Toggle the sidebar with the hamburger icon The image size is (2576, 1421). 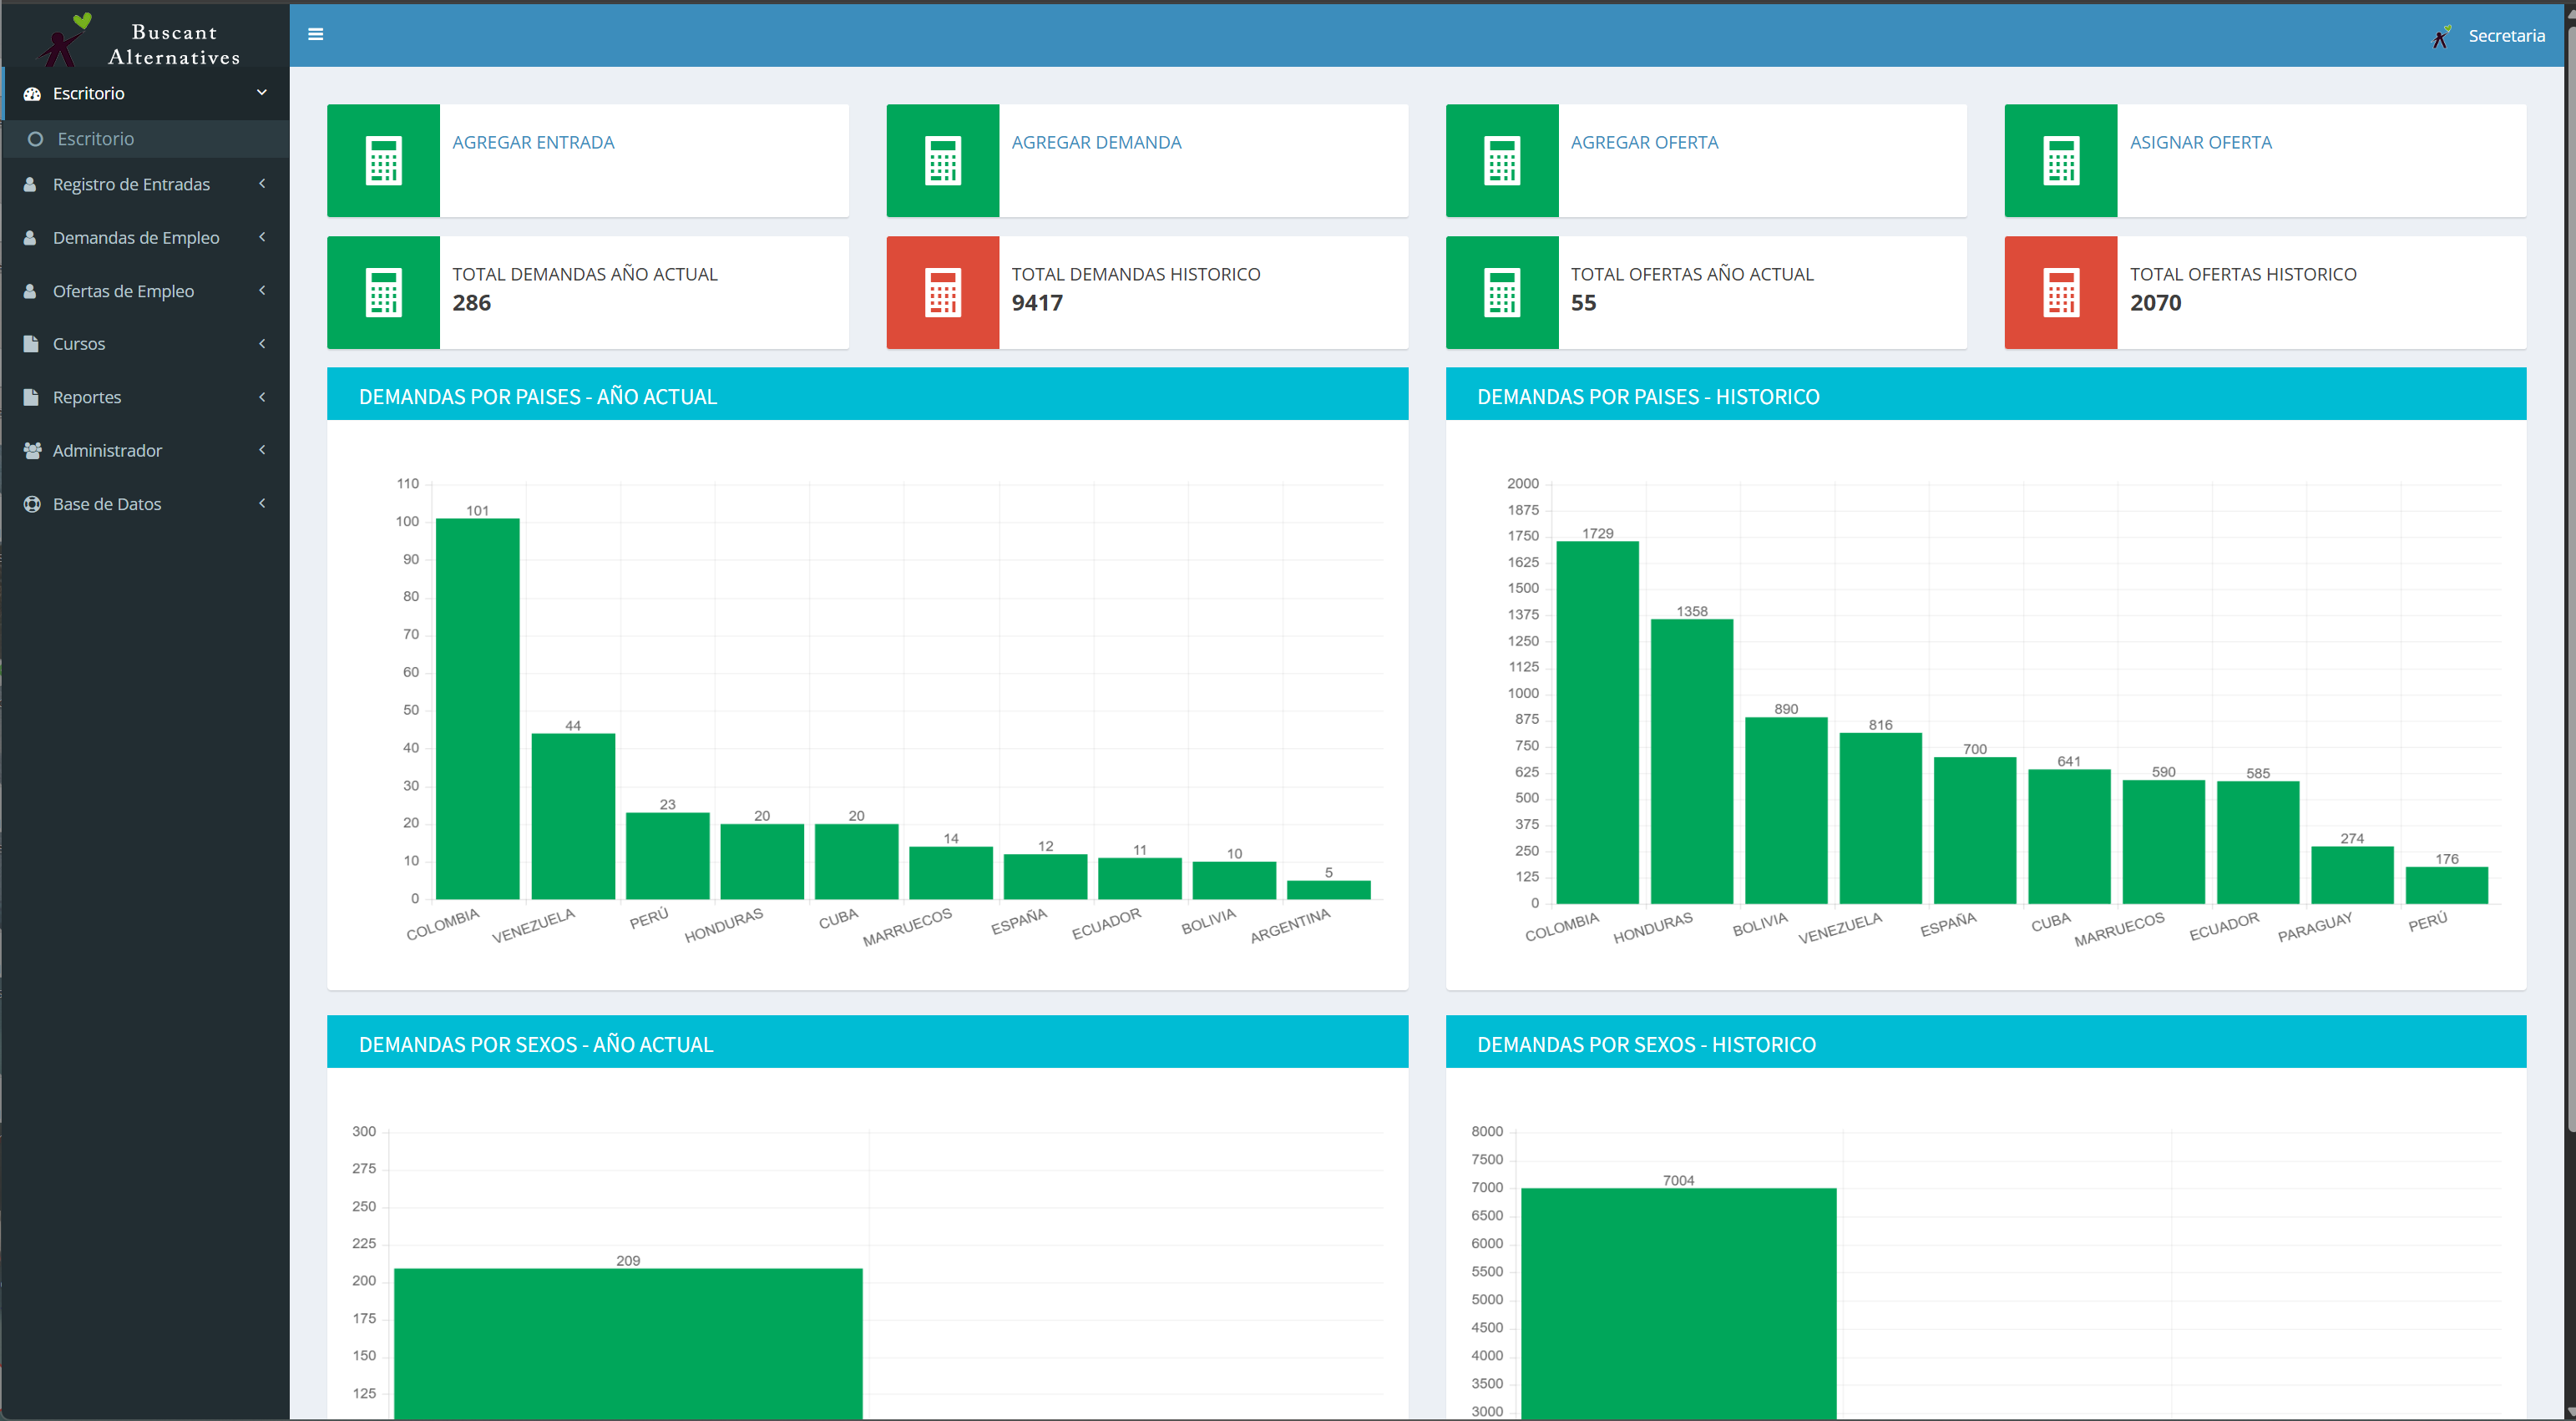pos(315,34)
